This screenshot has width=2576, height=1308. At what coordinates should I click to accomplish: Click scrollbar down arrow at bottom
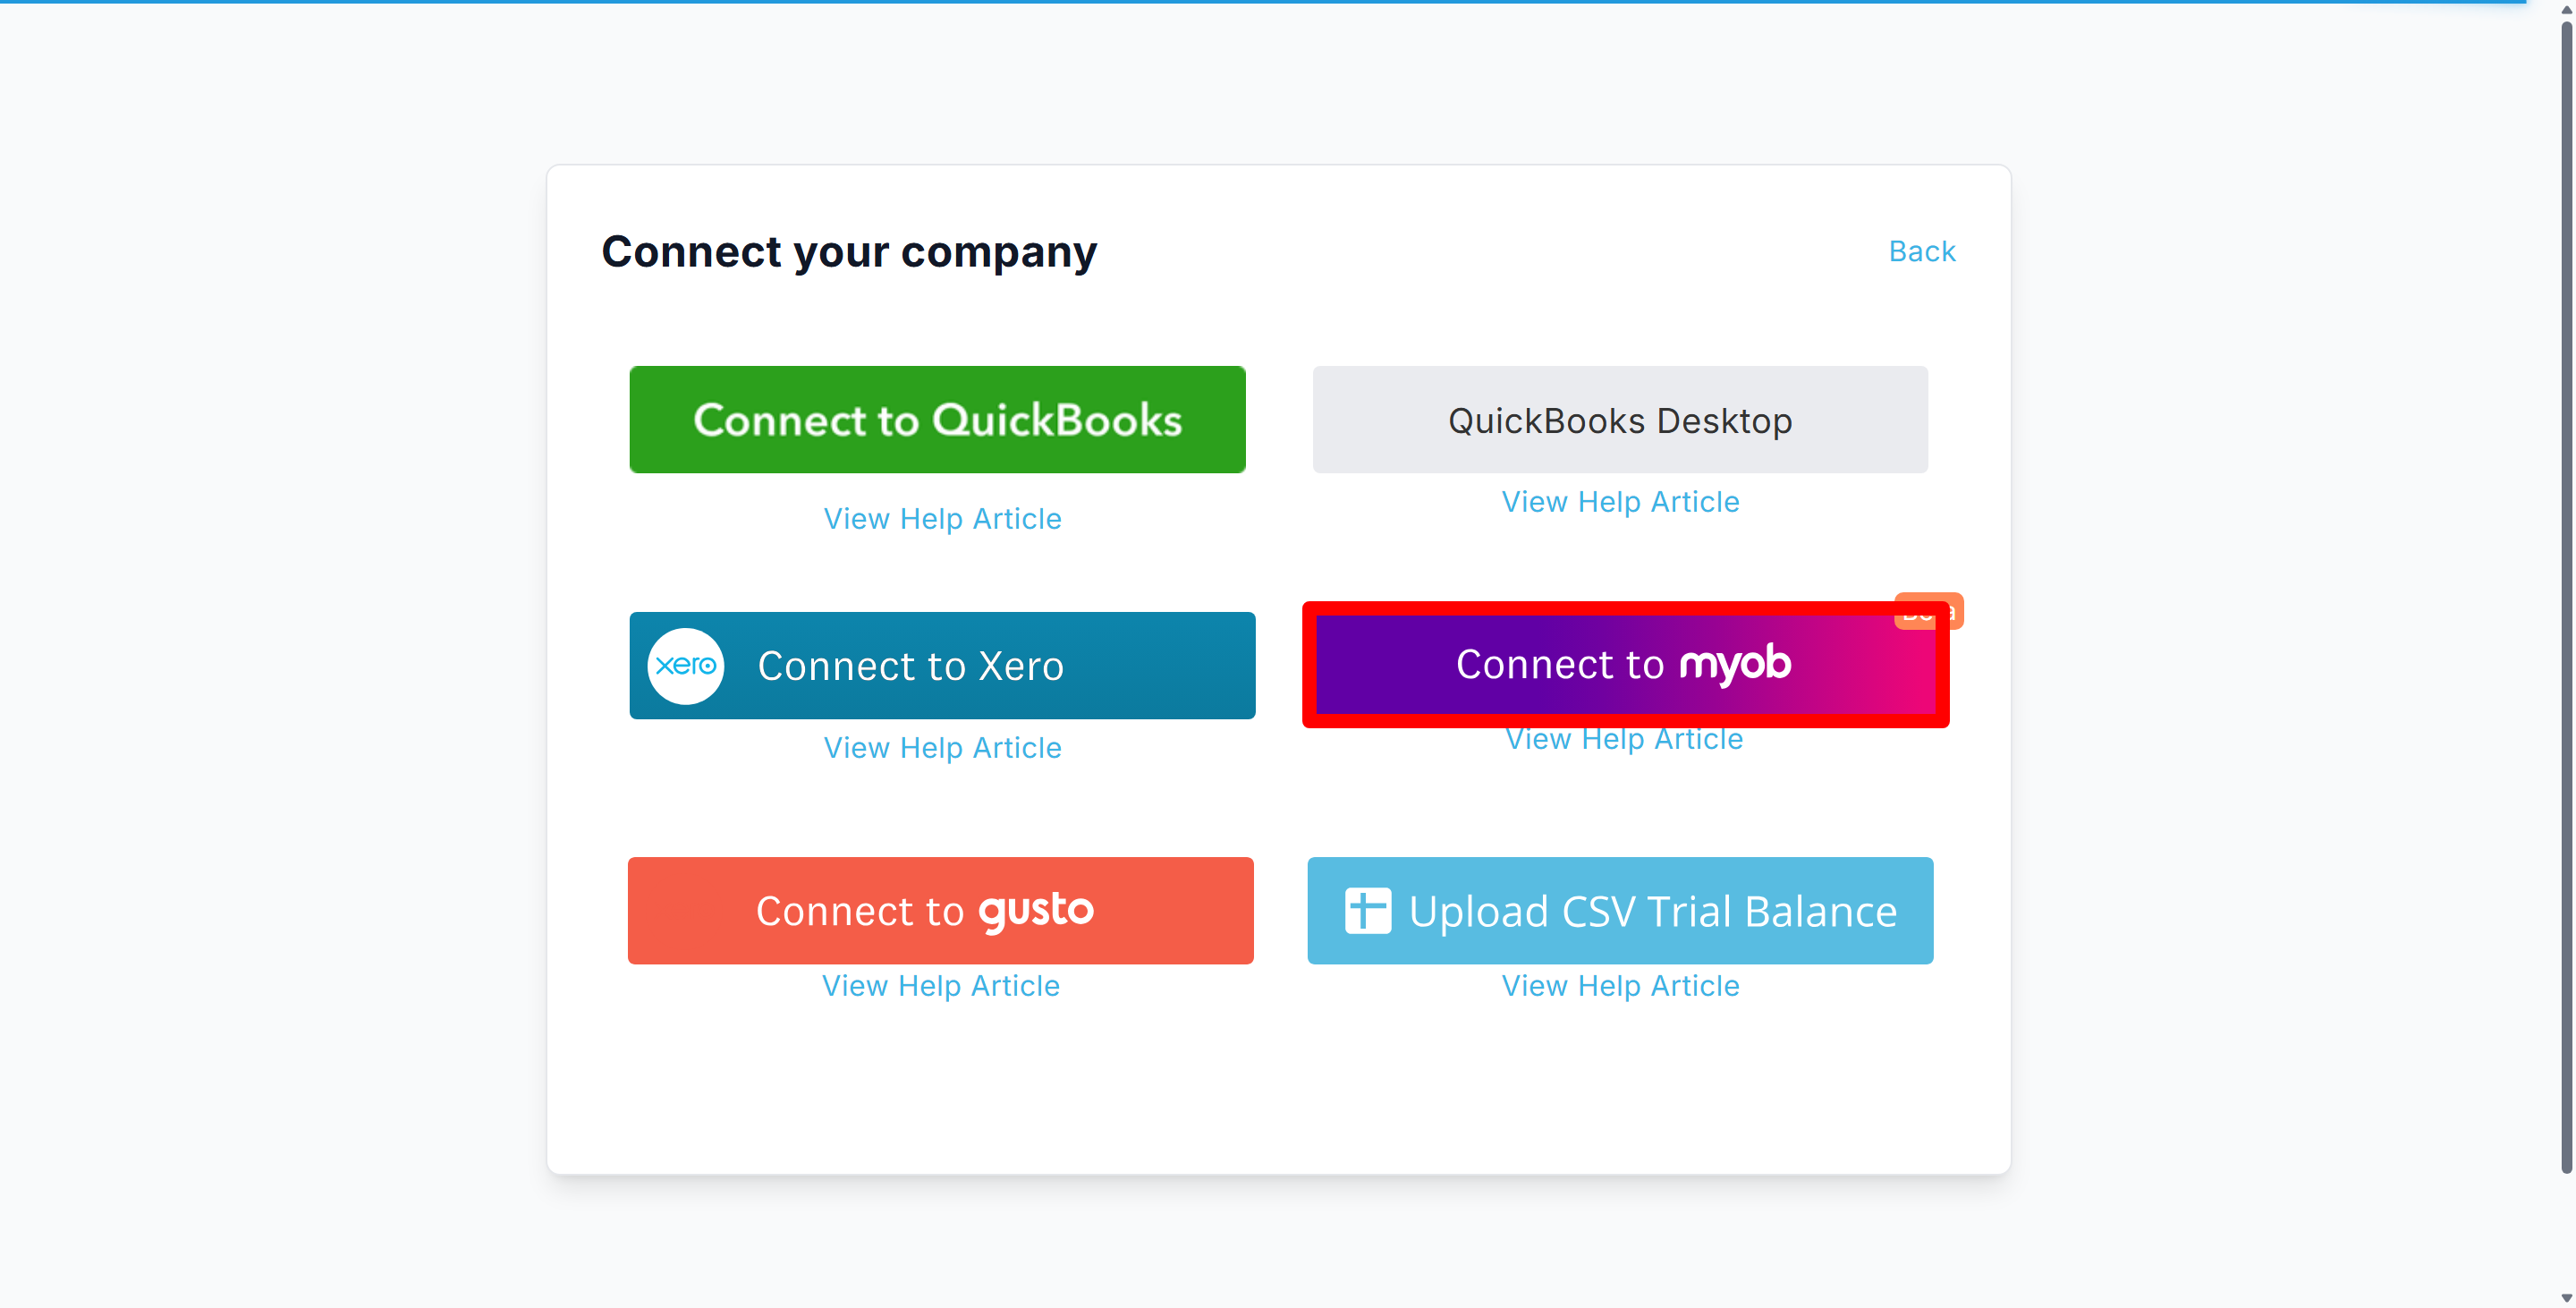click(2565, 1297)
